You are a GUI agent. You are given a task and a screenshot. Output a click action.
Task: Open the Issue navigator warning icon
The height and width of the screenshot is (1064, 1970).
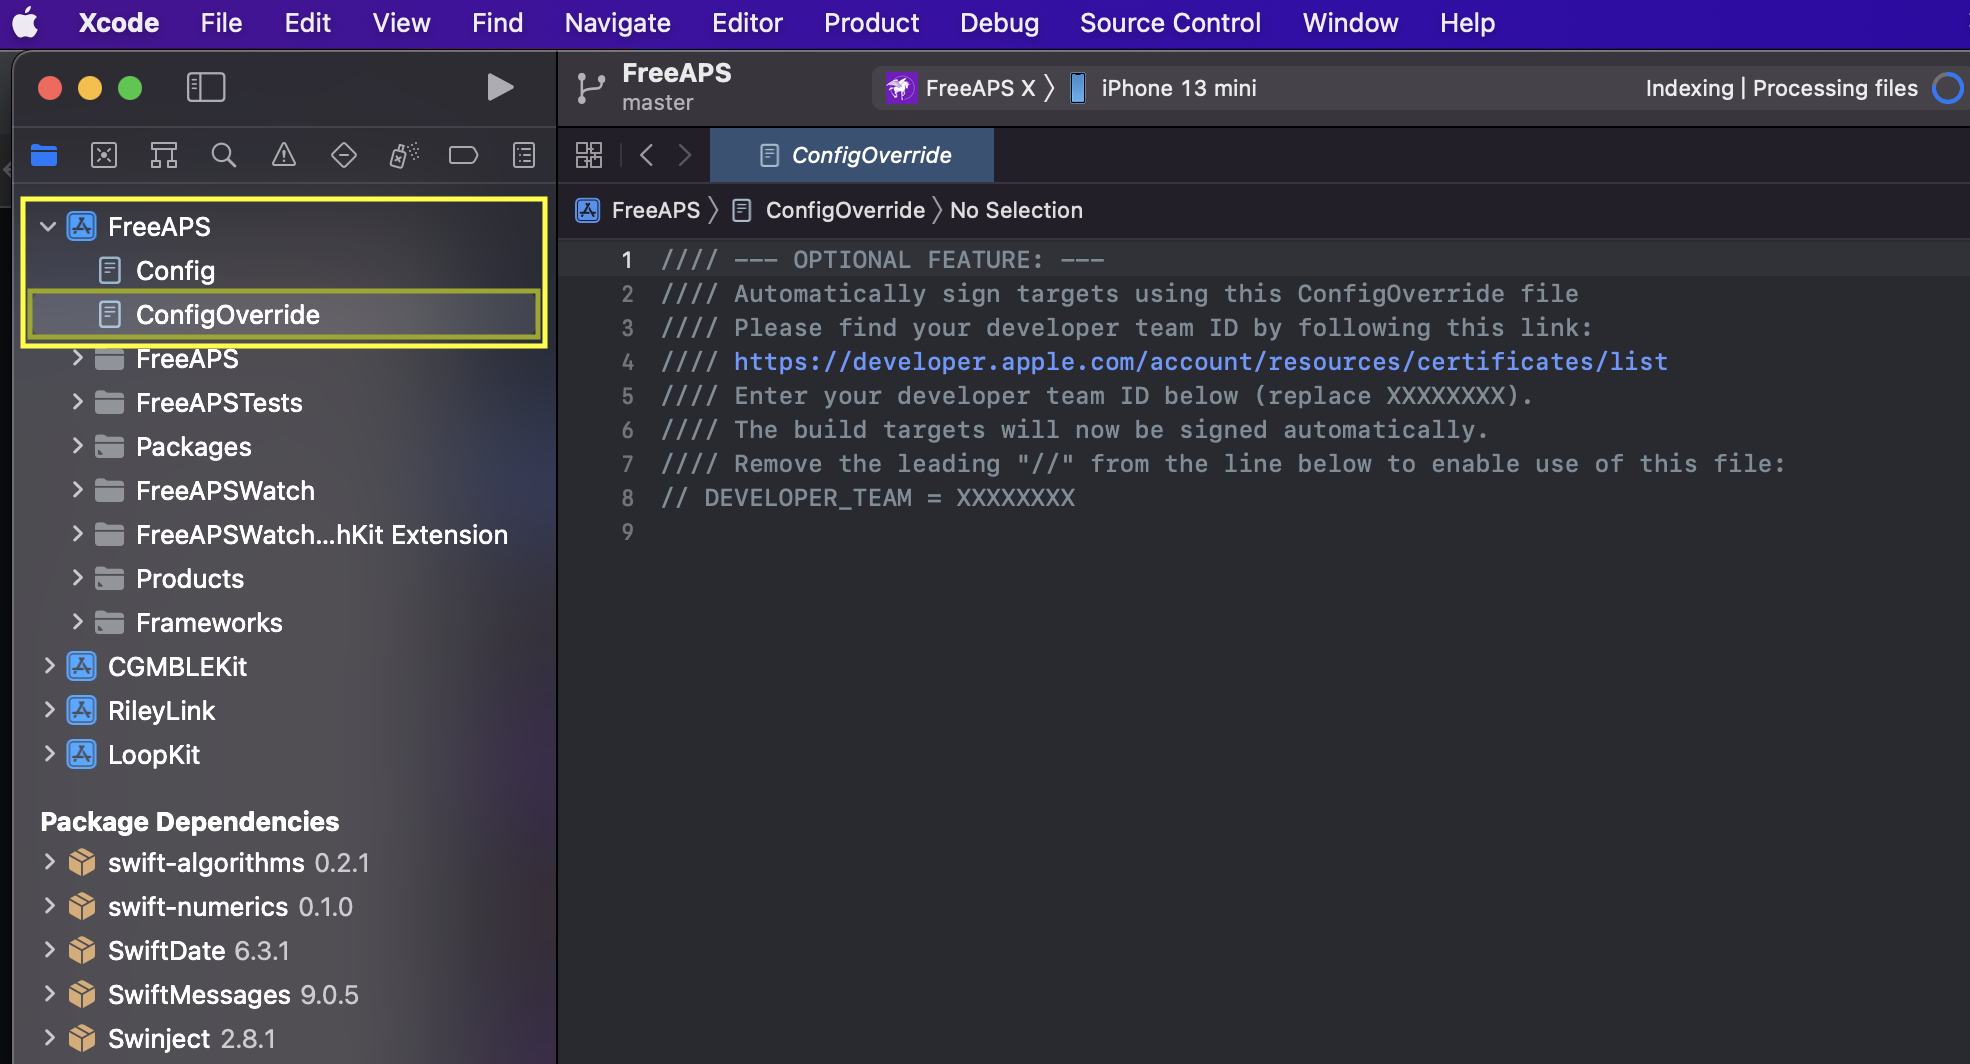[x=284, y=155]
